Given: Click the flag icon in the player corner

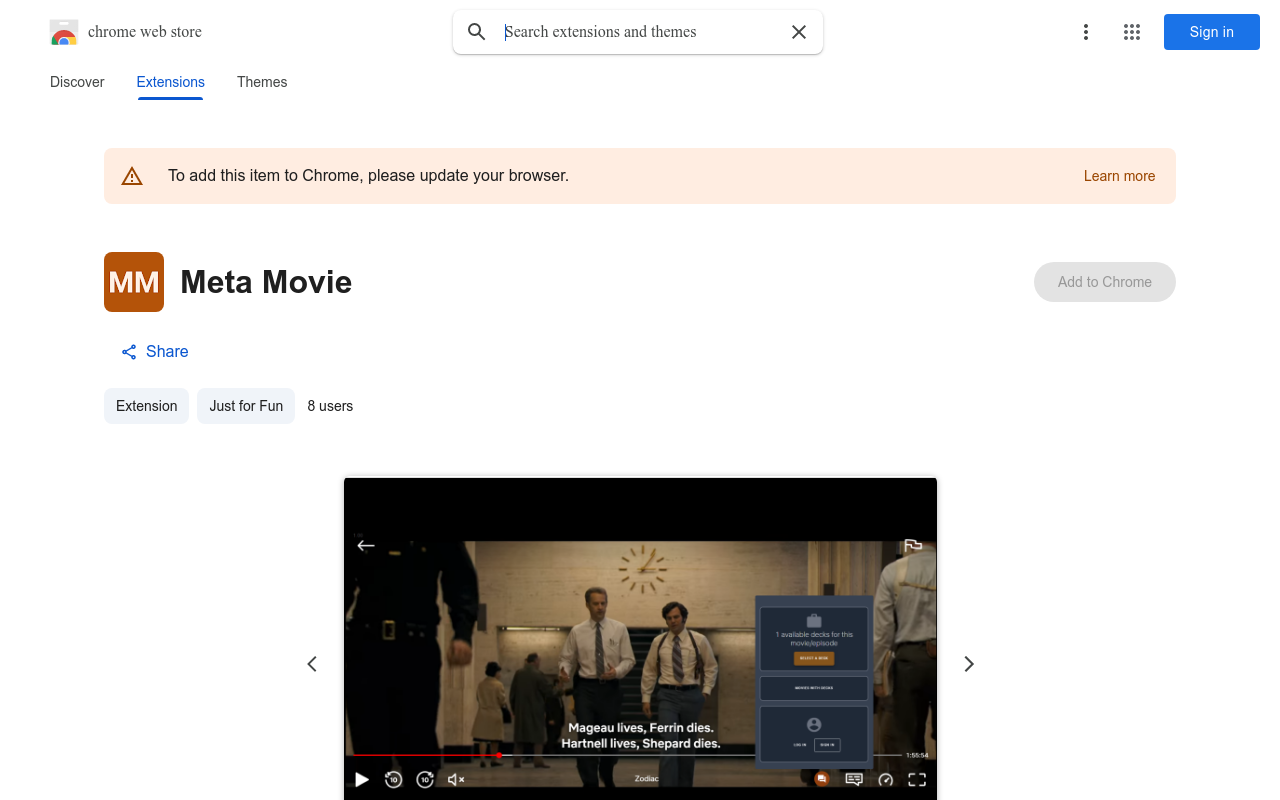Looking at the screenshot, I should [x=913, y=546].
